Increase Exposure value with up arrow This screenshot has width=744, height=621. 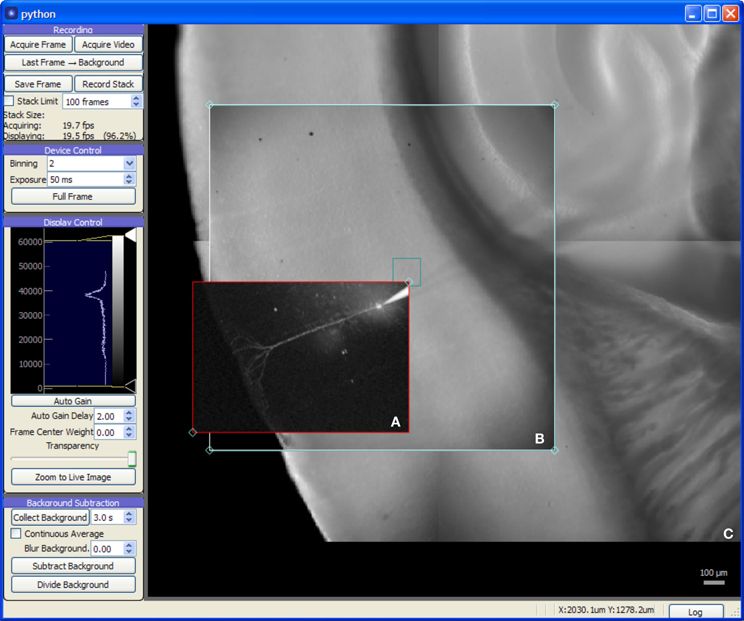(129, 176)
